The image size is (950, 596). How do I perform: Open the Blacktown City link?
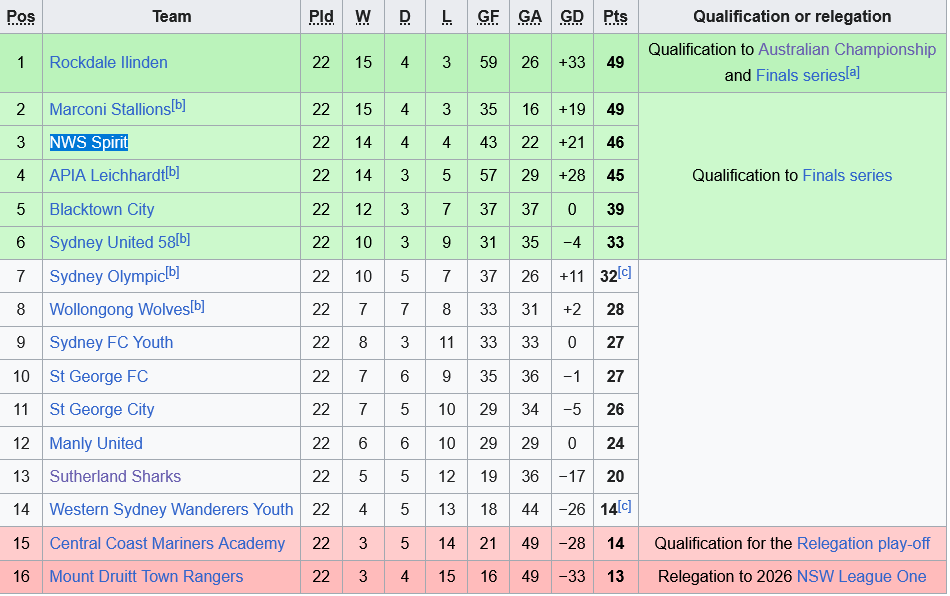click(102, 209)
